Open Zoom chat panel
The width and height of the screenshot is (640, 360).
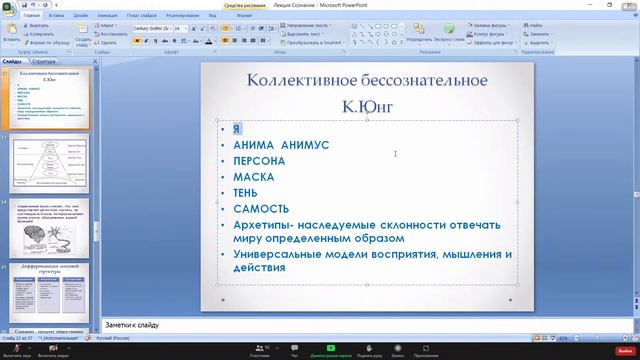(x=294, y=351)
